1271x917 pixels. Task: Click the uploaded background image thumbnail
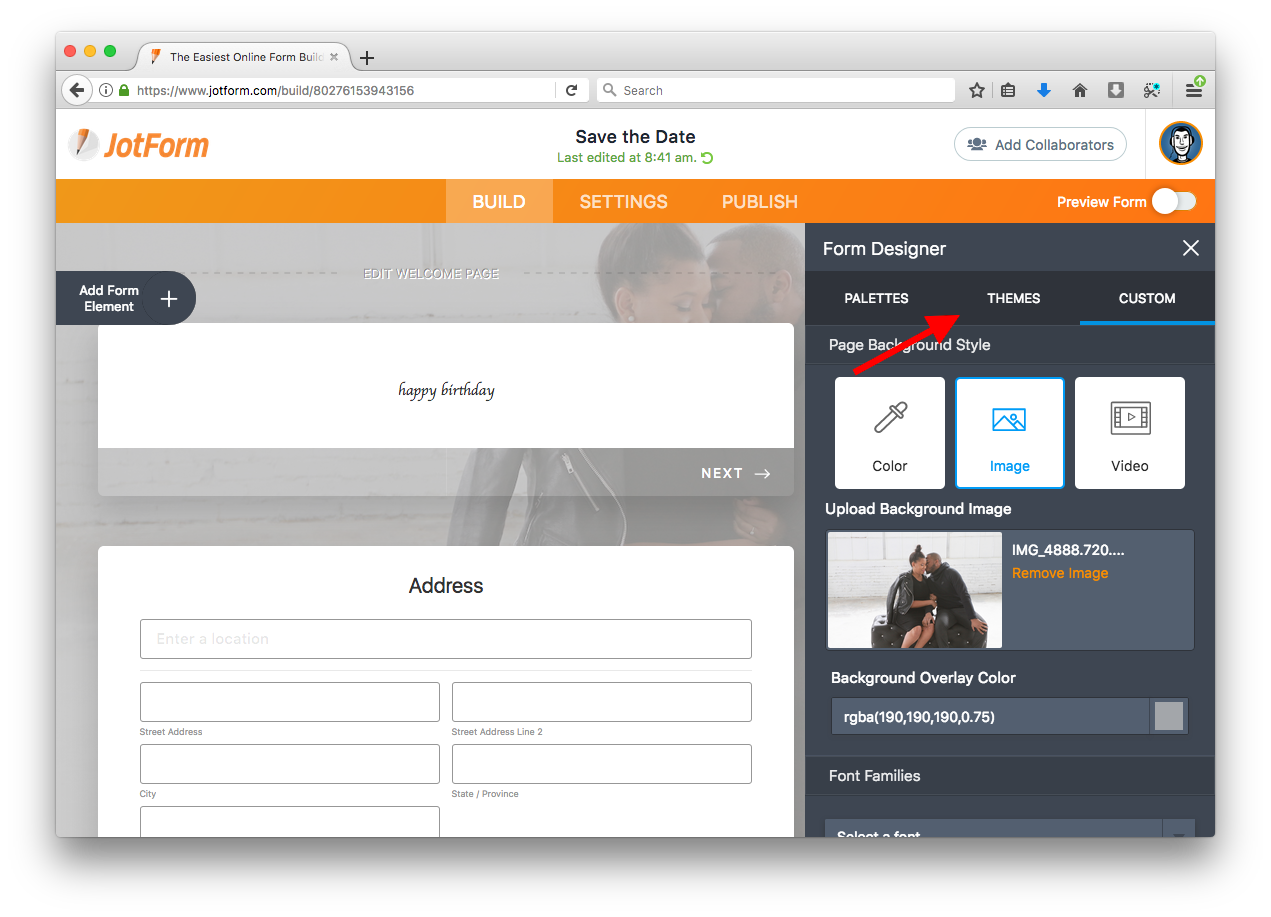pos(913,590)
